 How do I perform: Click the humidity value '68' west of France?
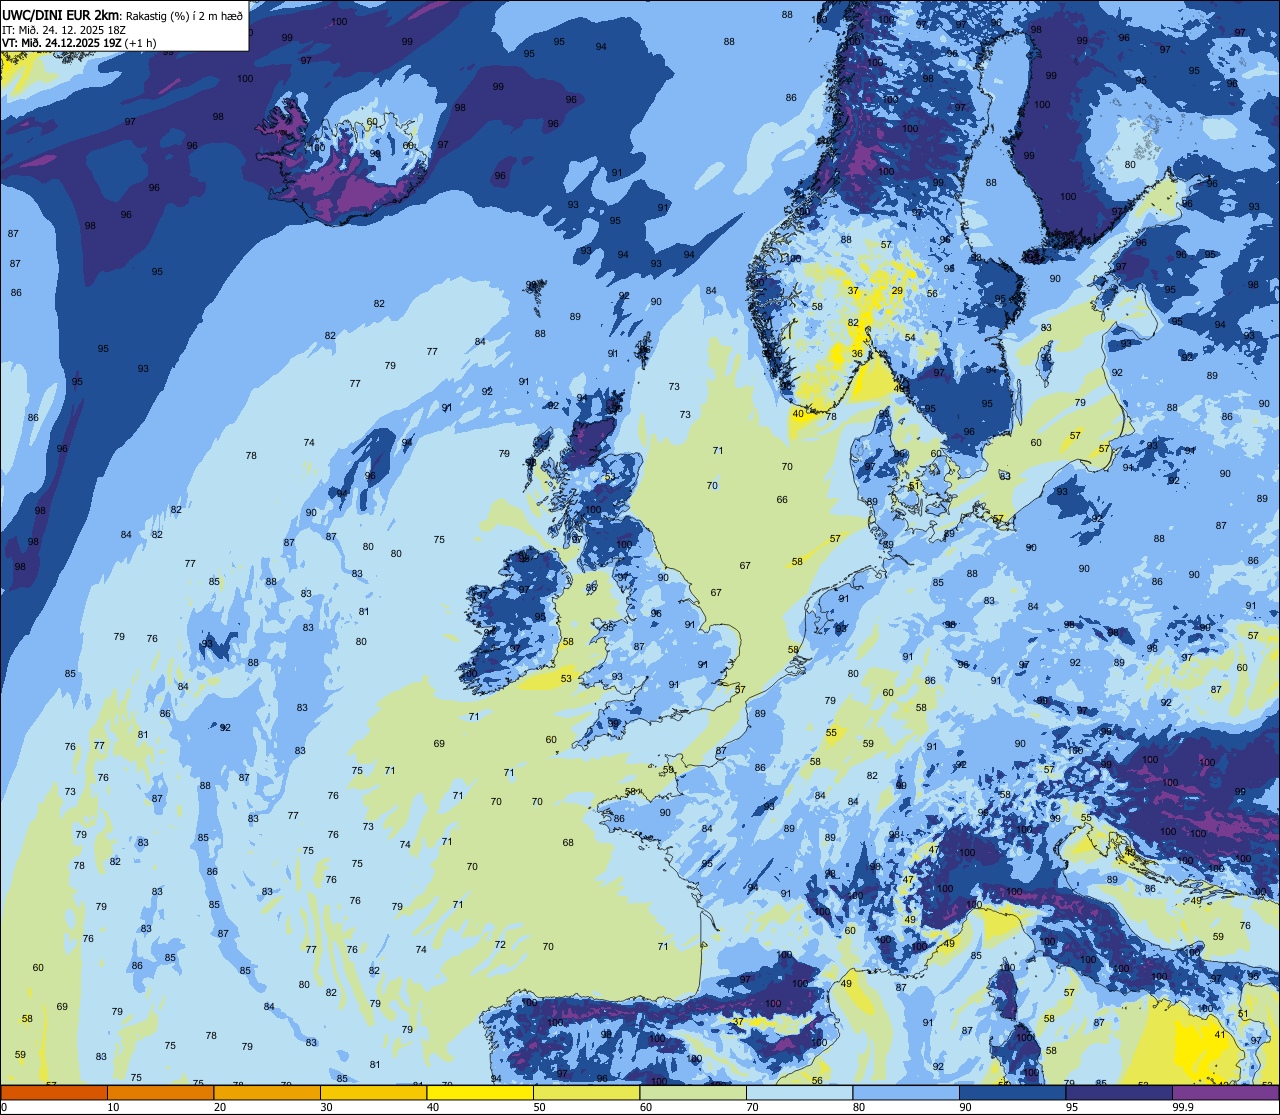point(568,843)
